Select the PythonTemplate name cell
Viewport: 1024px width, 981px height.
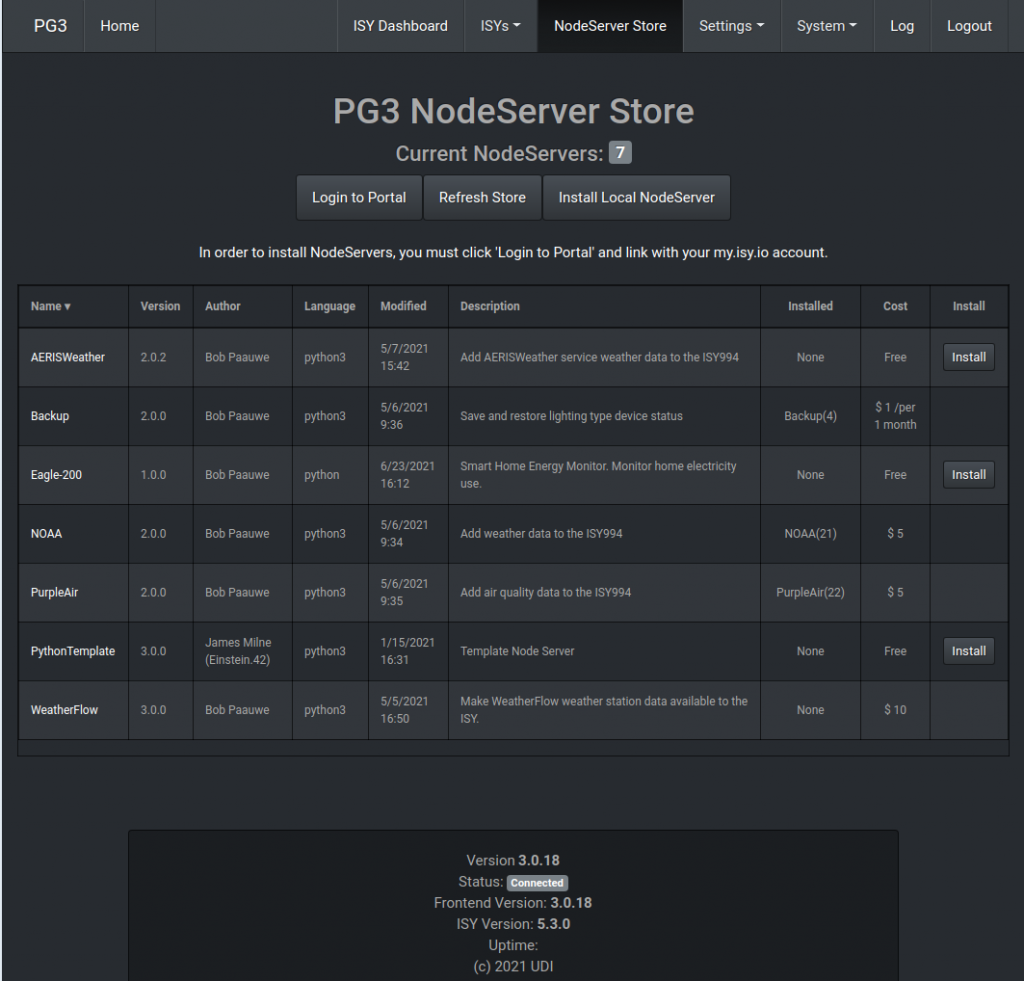tap(72, 651)
